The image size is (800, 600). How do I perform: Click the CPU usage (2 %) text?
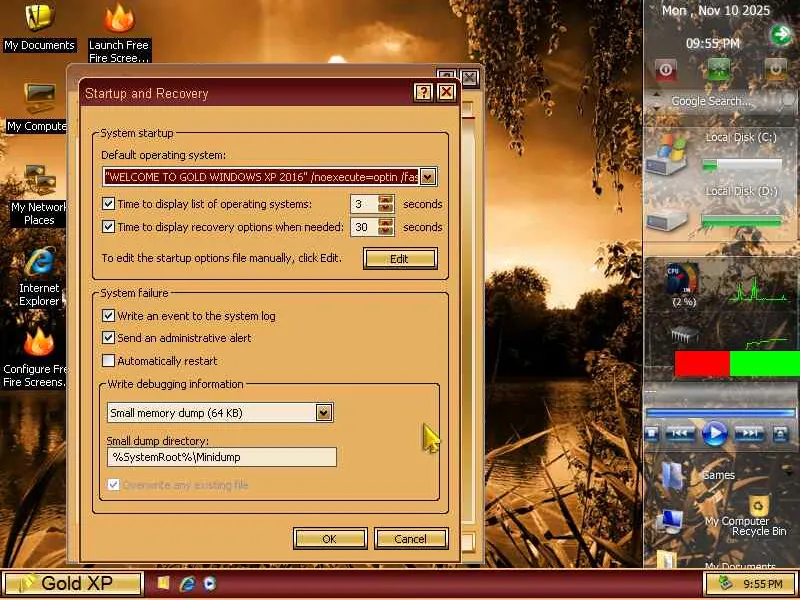[x=684, y=302]
